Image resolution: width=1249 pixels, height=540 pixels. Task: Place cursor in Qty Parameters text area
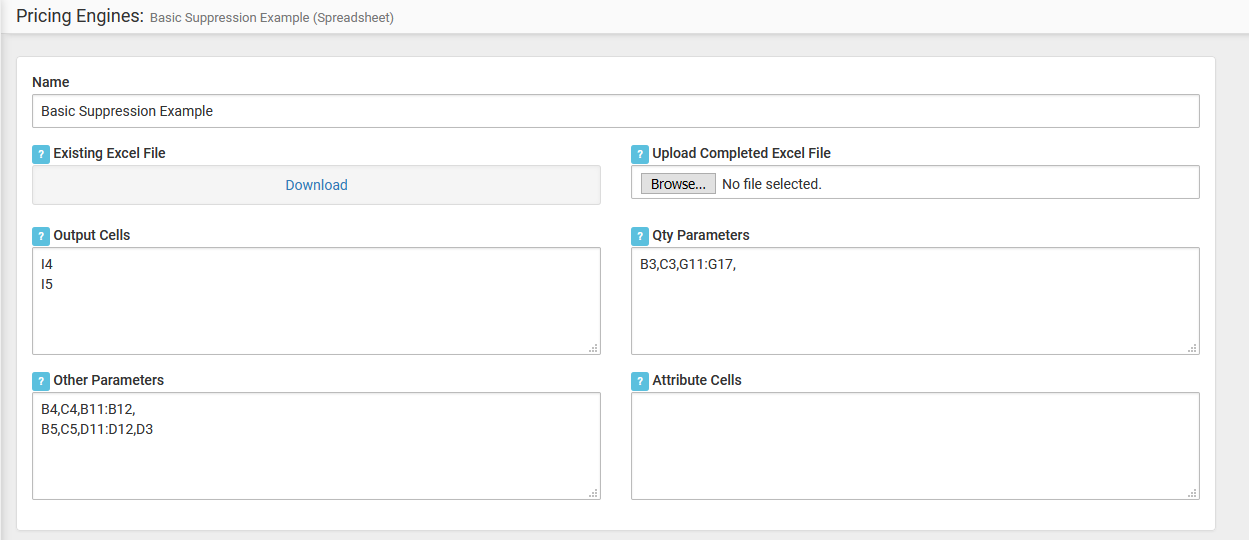coord(915,301)
